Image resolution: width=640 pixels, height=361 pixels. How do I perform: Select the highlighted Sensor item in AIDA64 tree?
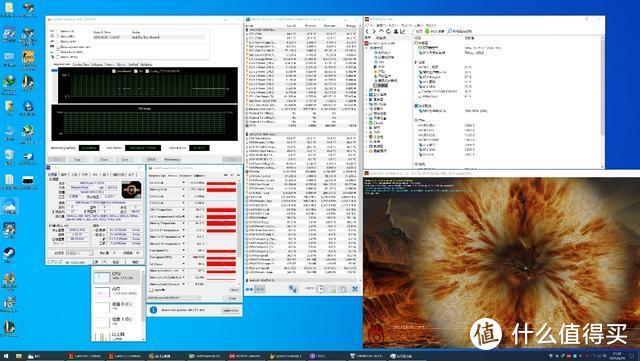pyautogui.click(x=381, y=85)
